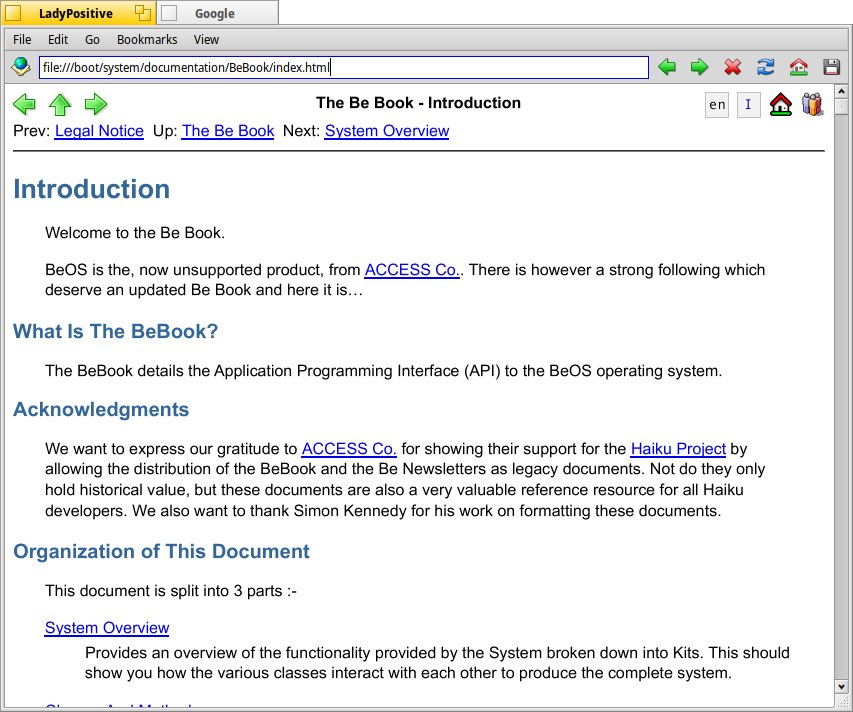The height and width of the screenshot is (712, 853).
Task: Open ACCESS Co. link in the Acknowledgments paragraph
Action: [x=349, y=449]
